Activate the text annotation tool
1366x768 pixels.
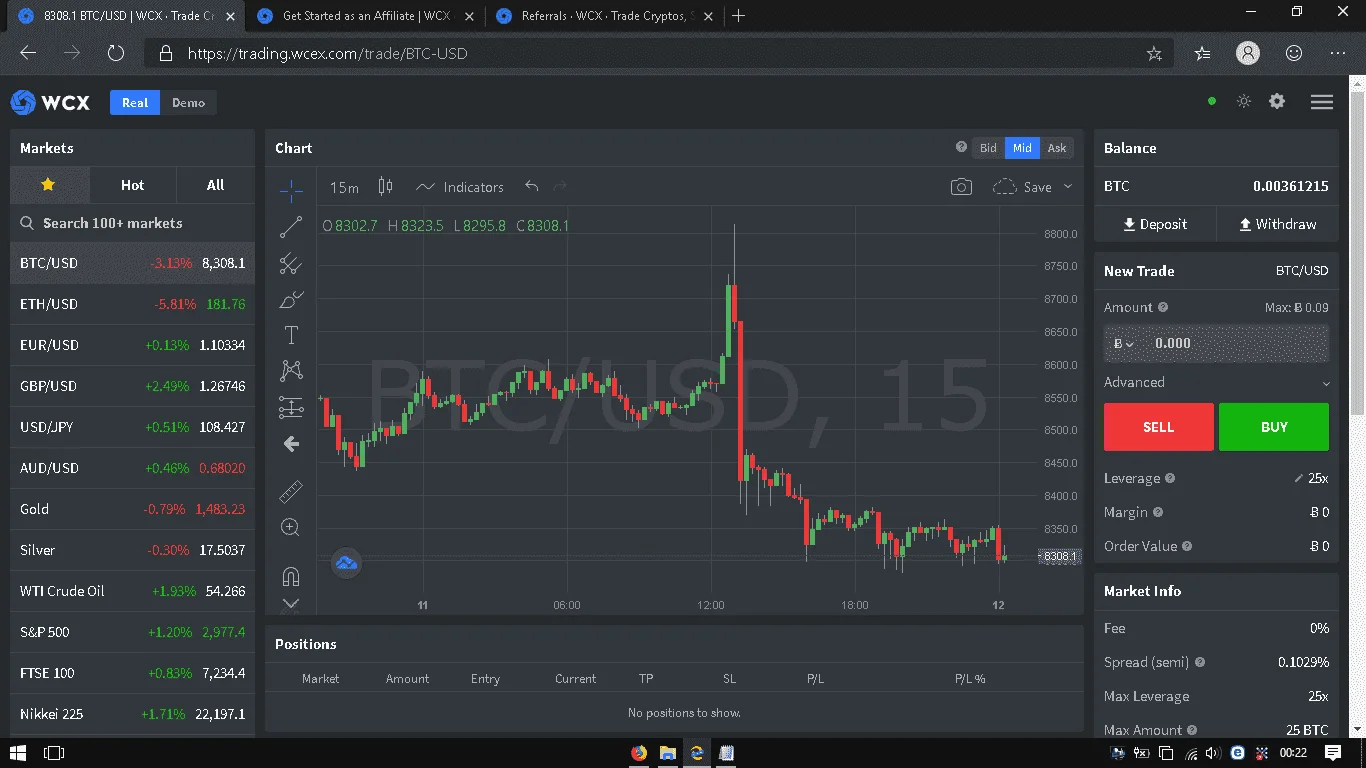(x=291, y=335)
